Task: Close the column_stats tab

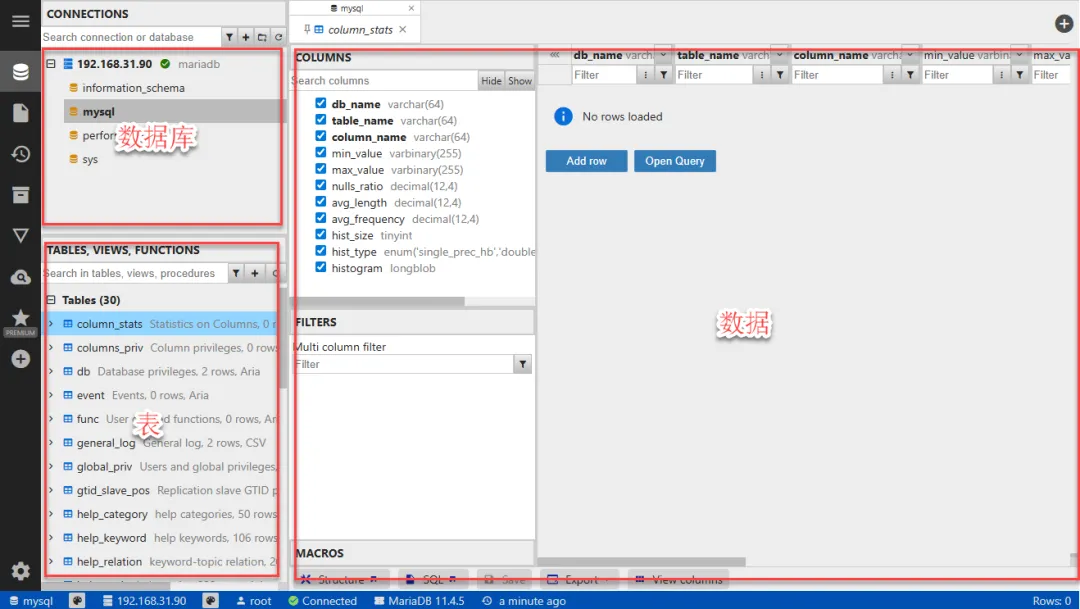Action: [x=403, y=30]
